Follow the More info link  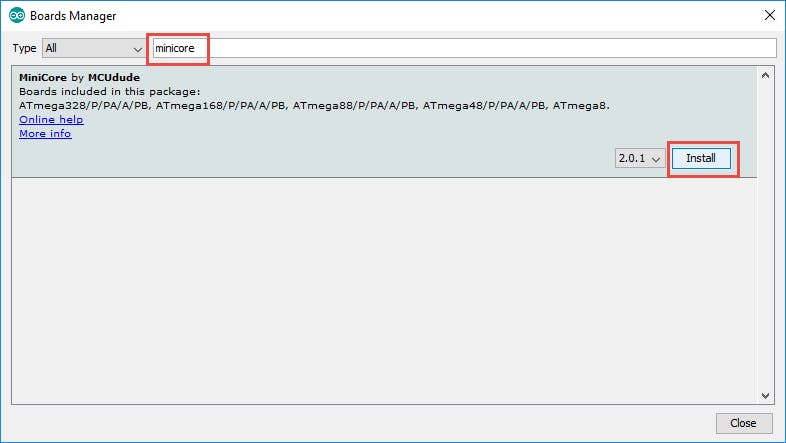(45, 133)
